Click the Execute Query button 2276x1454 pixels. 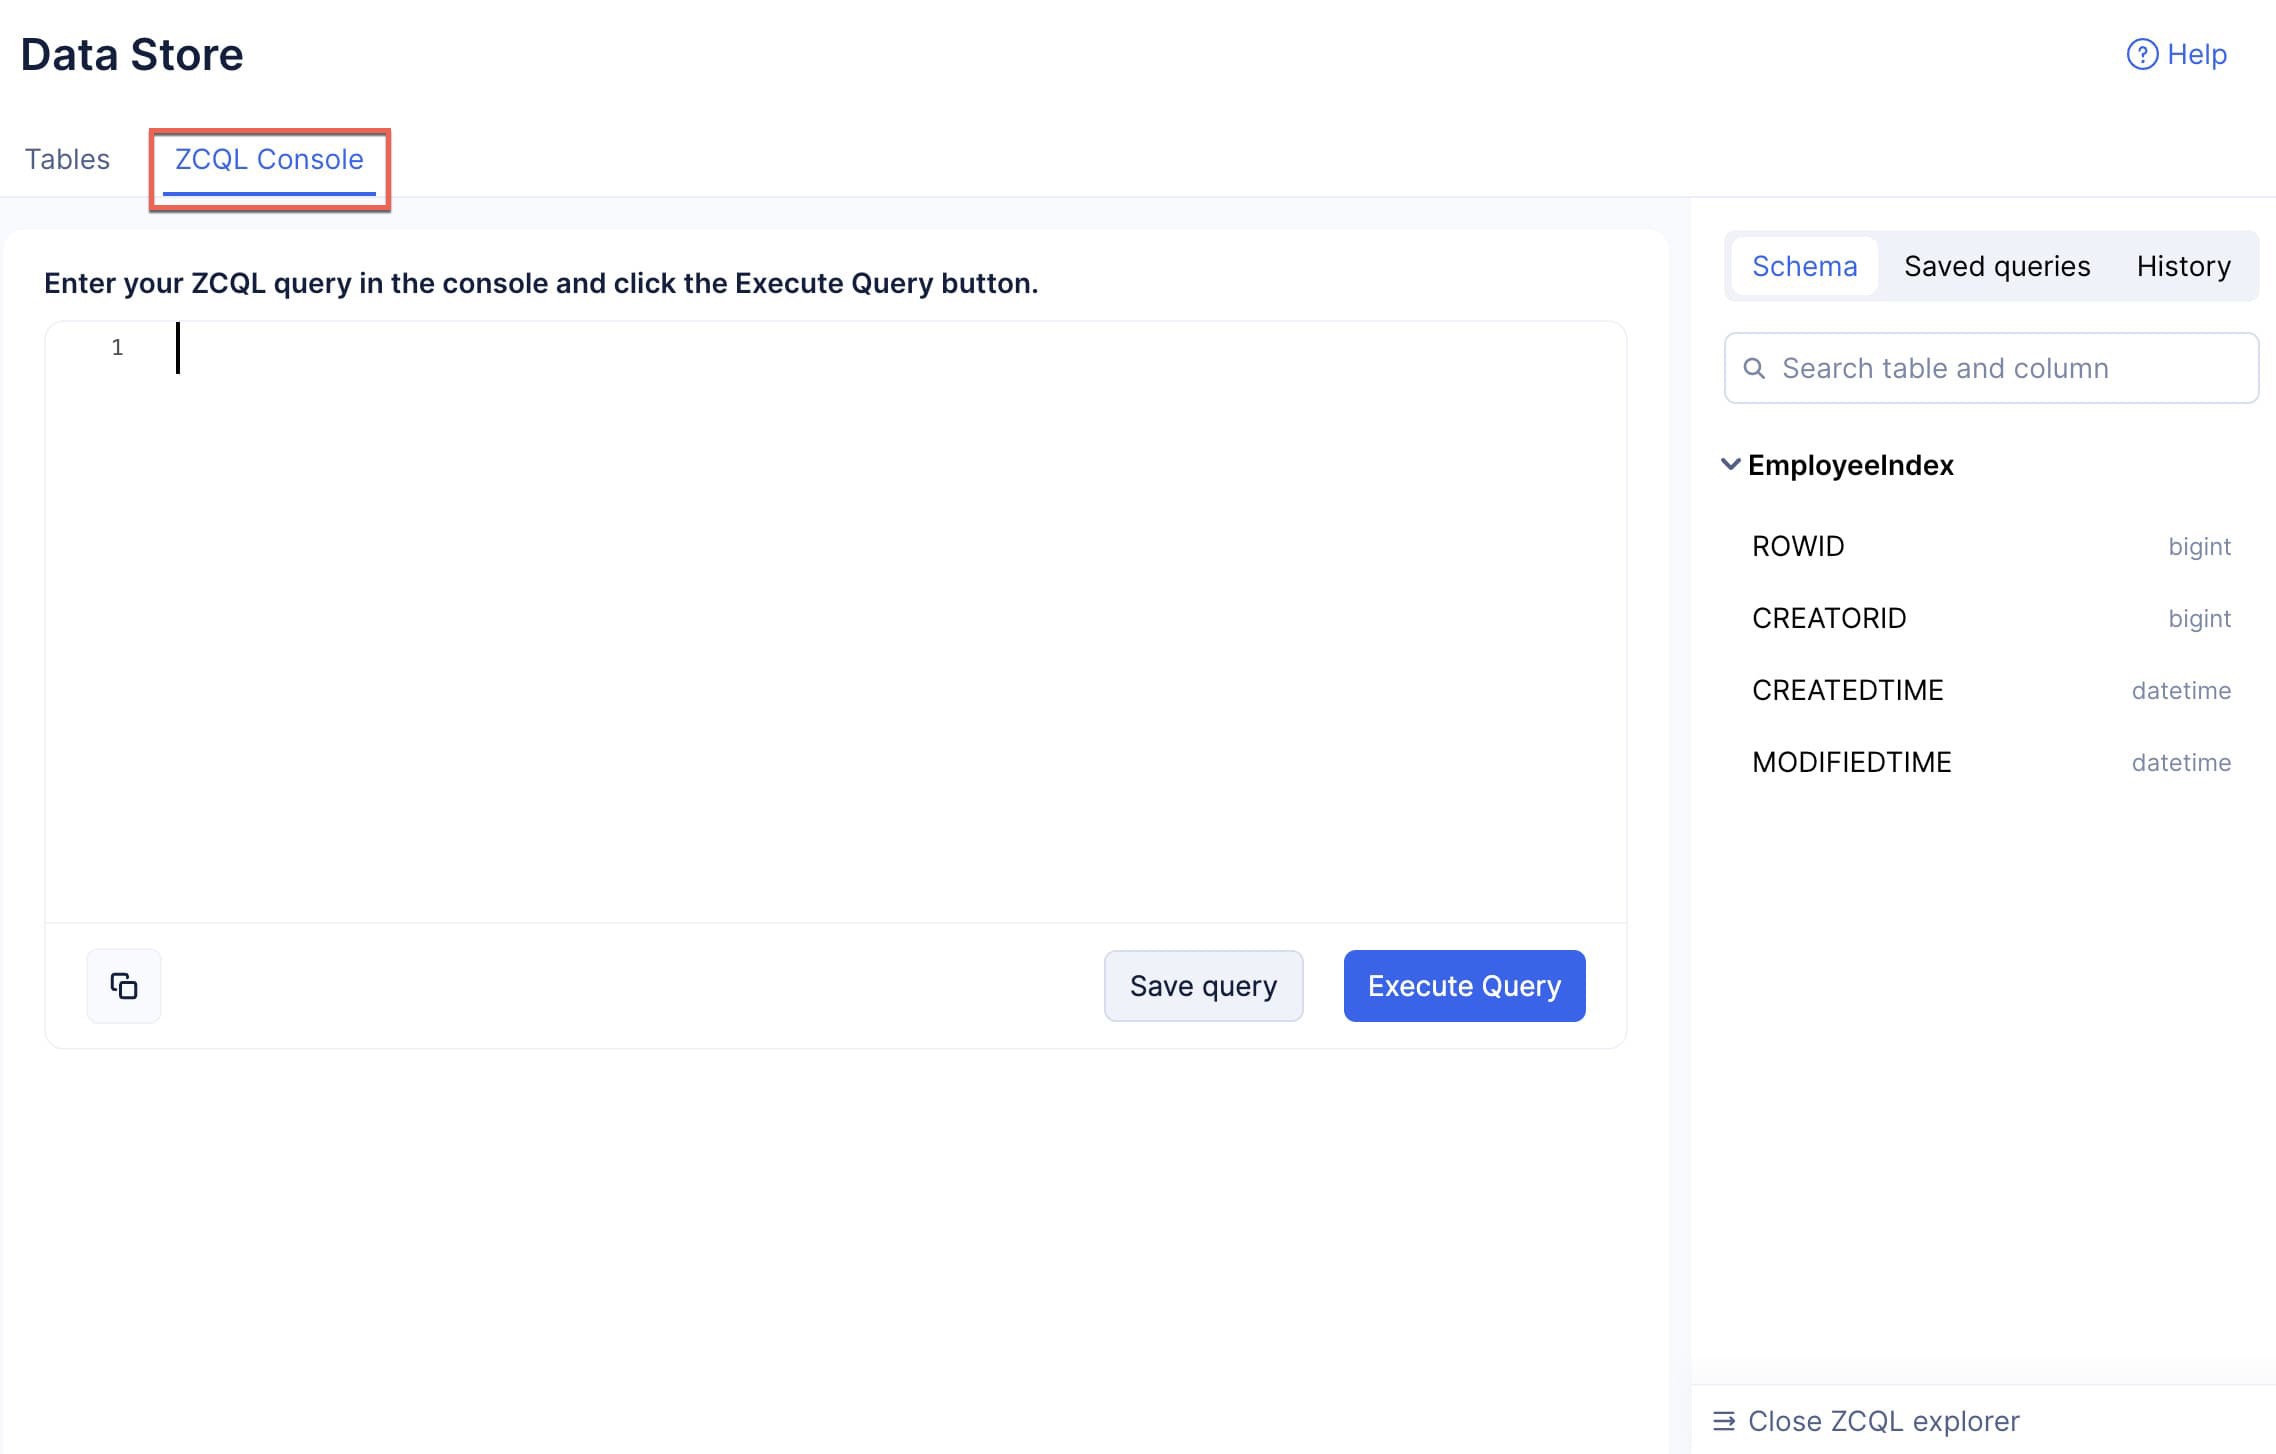point(1463,984)
